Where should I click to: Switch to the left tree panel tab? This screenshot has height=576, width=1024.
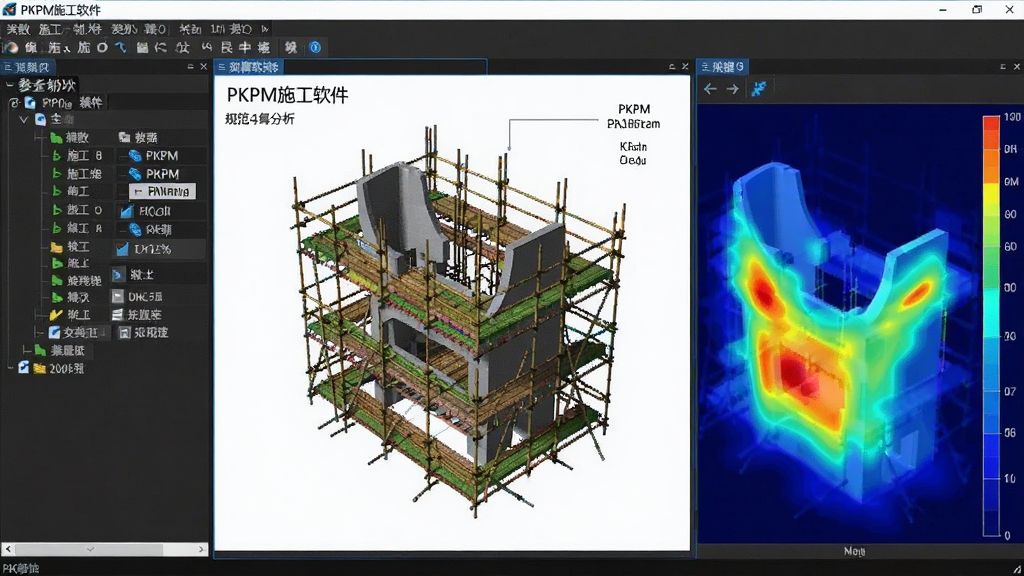(27, 67)
